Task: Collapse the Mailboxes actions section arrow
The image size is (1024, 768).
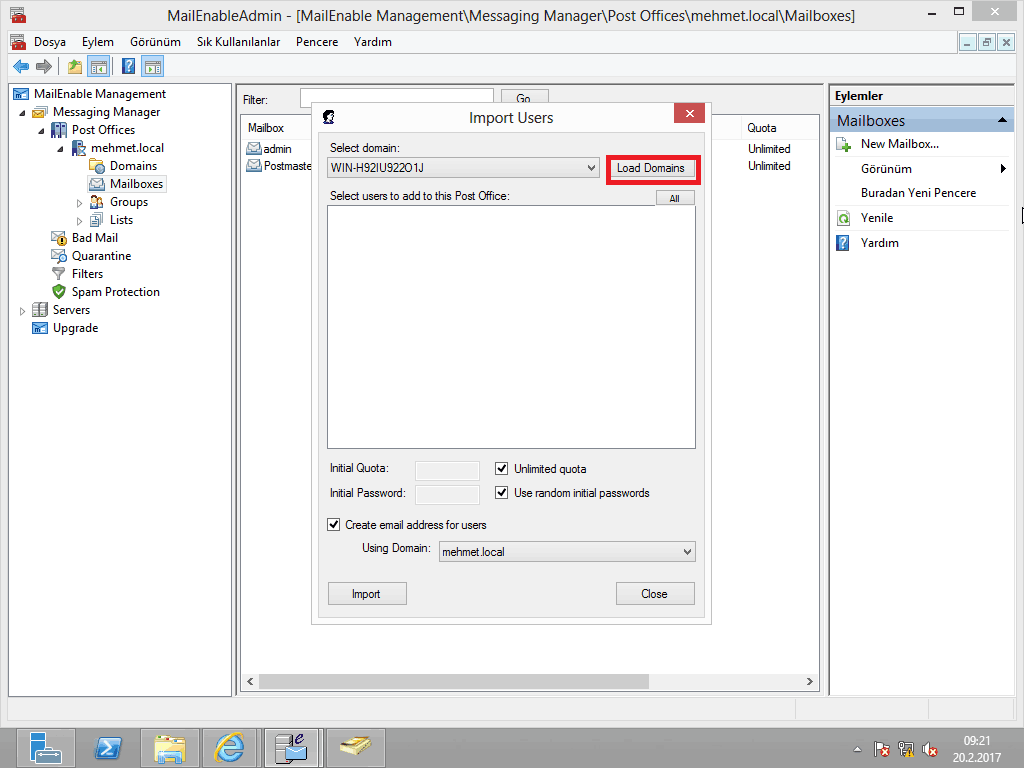Action: [x=1002, y=120]
